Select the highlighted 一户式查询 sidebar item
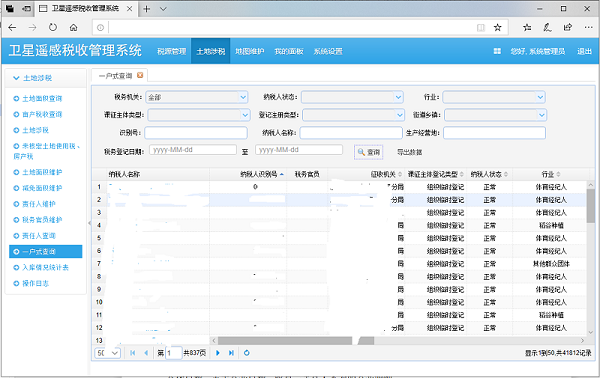The image size is (600, 378). [x=46, y=251]
